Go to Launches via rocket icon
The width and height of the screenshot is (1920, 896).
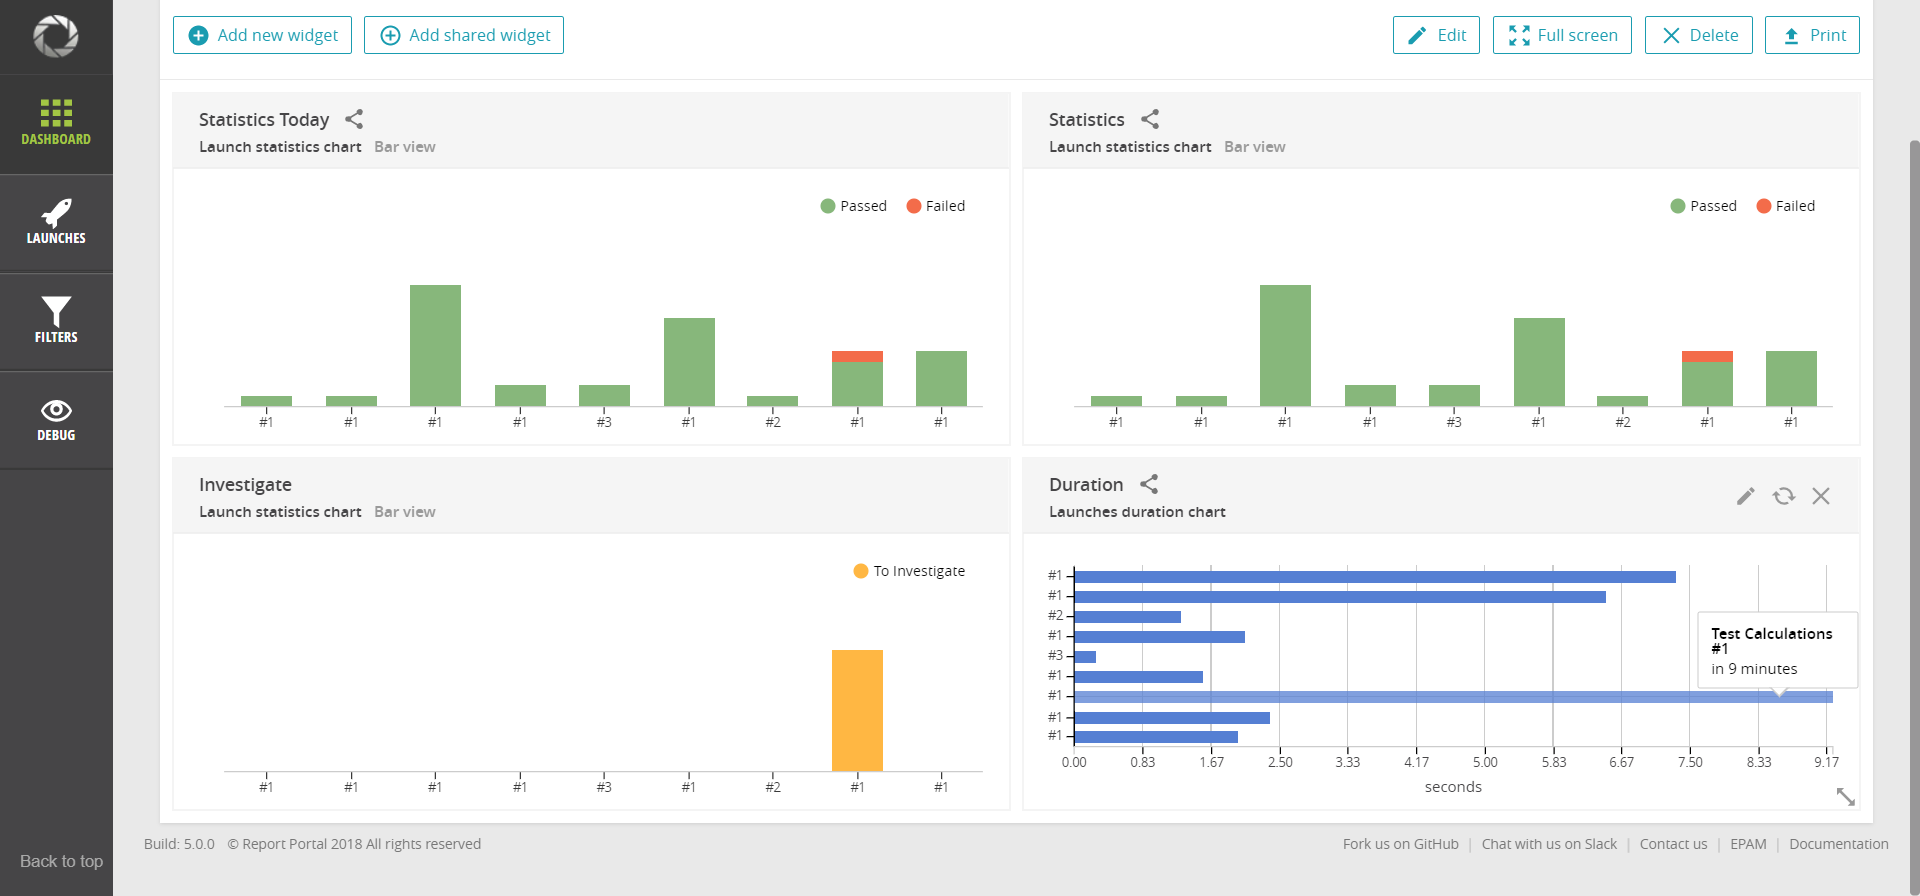coord(56,223)
